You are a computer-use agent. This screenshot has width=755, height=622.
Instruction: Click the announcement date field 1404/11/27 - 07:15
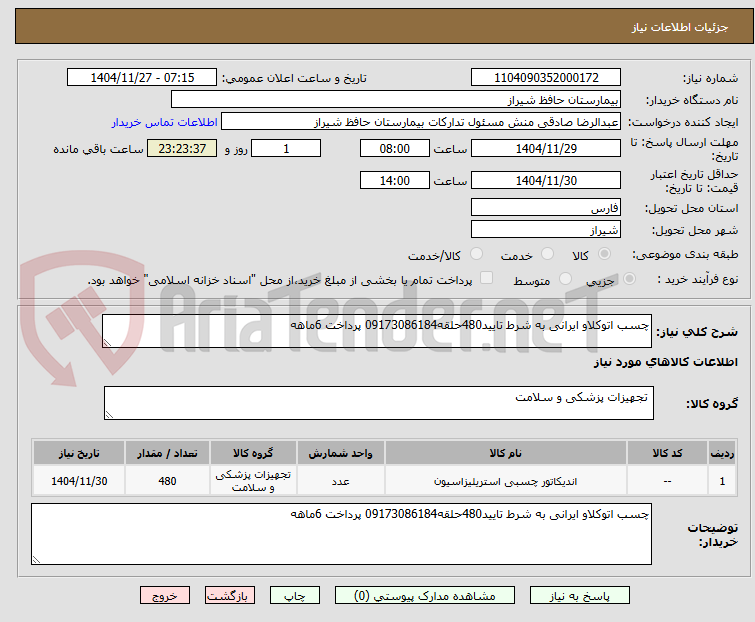point(142,78)
